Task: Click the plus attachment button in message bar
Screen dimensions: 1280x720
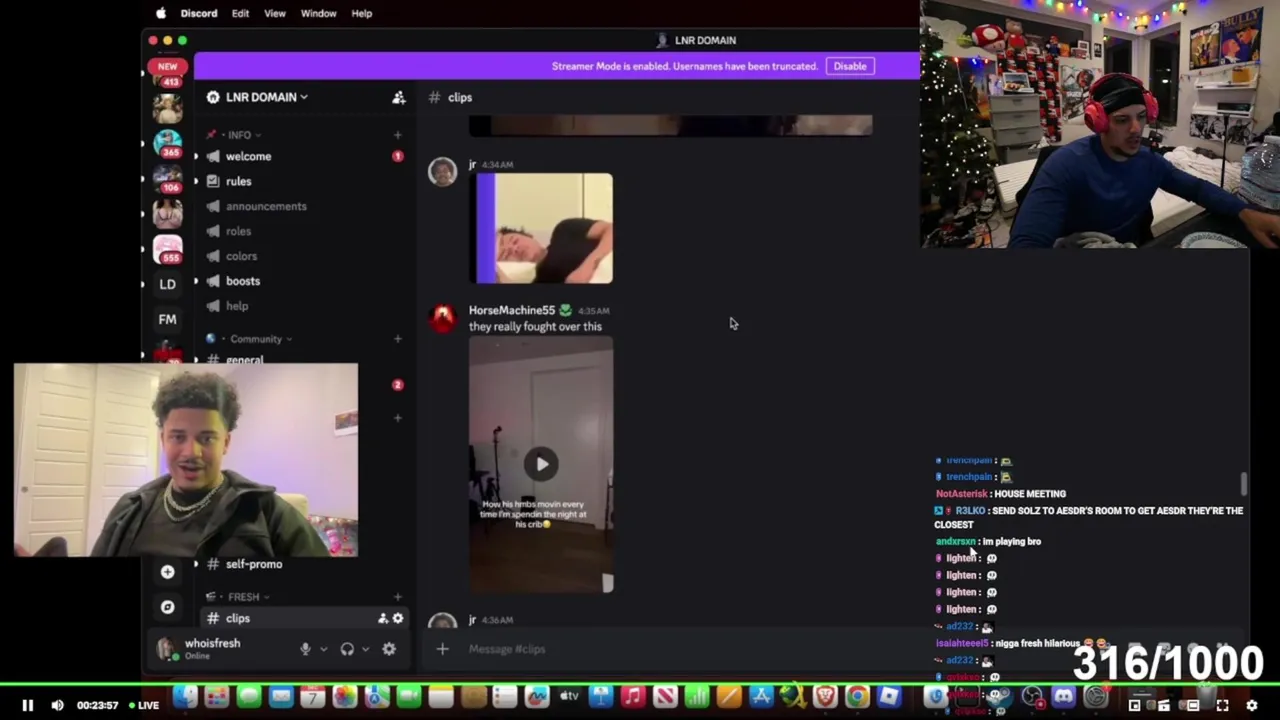Action: pos(442,649)
